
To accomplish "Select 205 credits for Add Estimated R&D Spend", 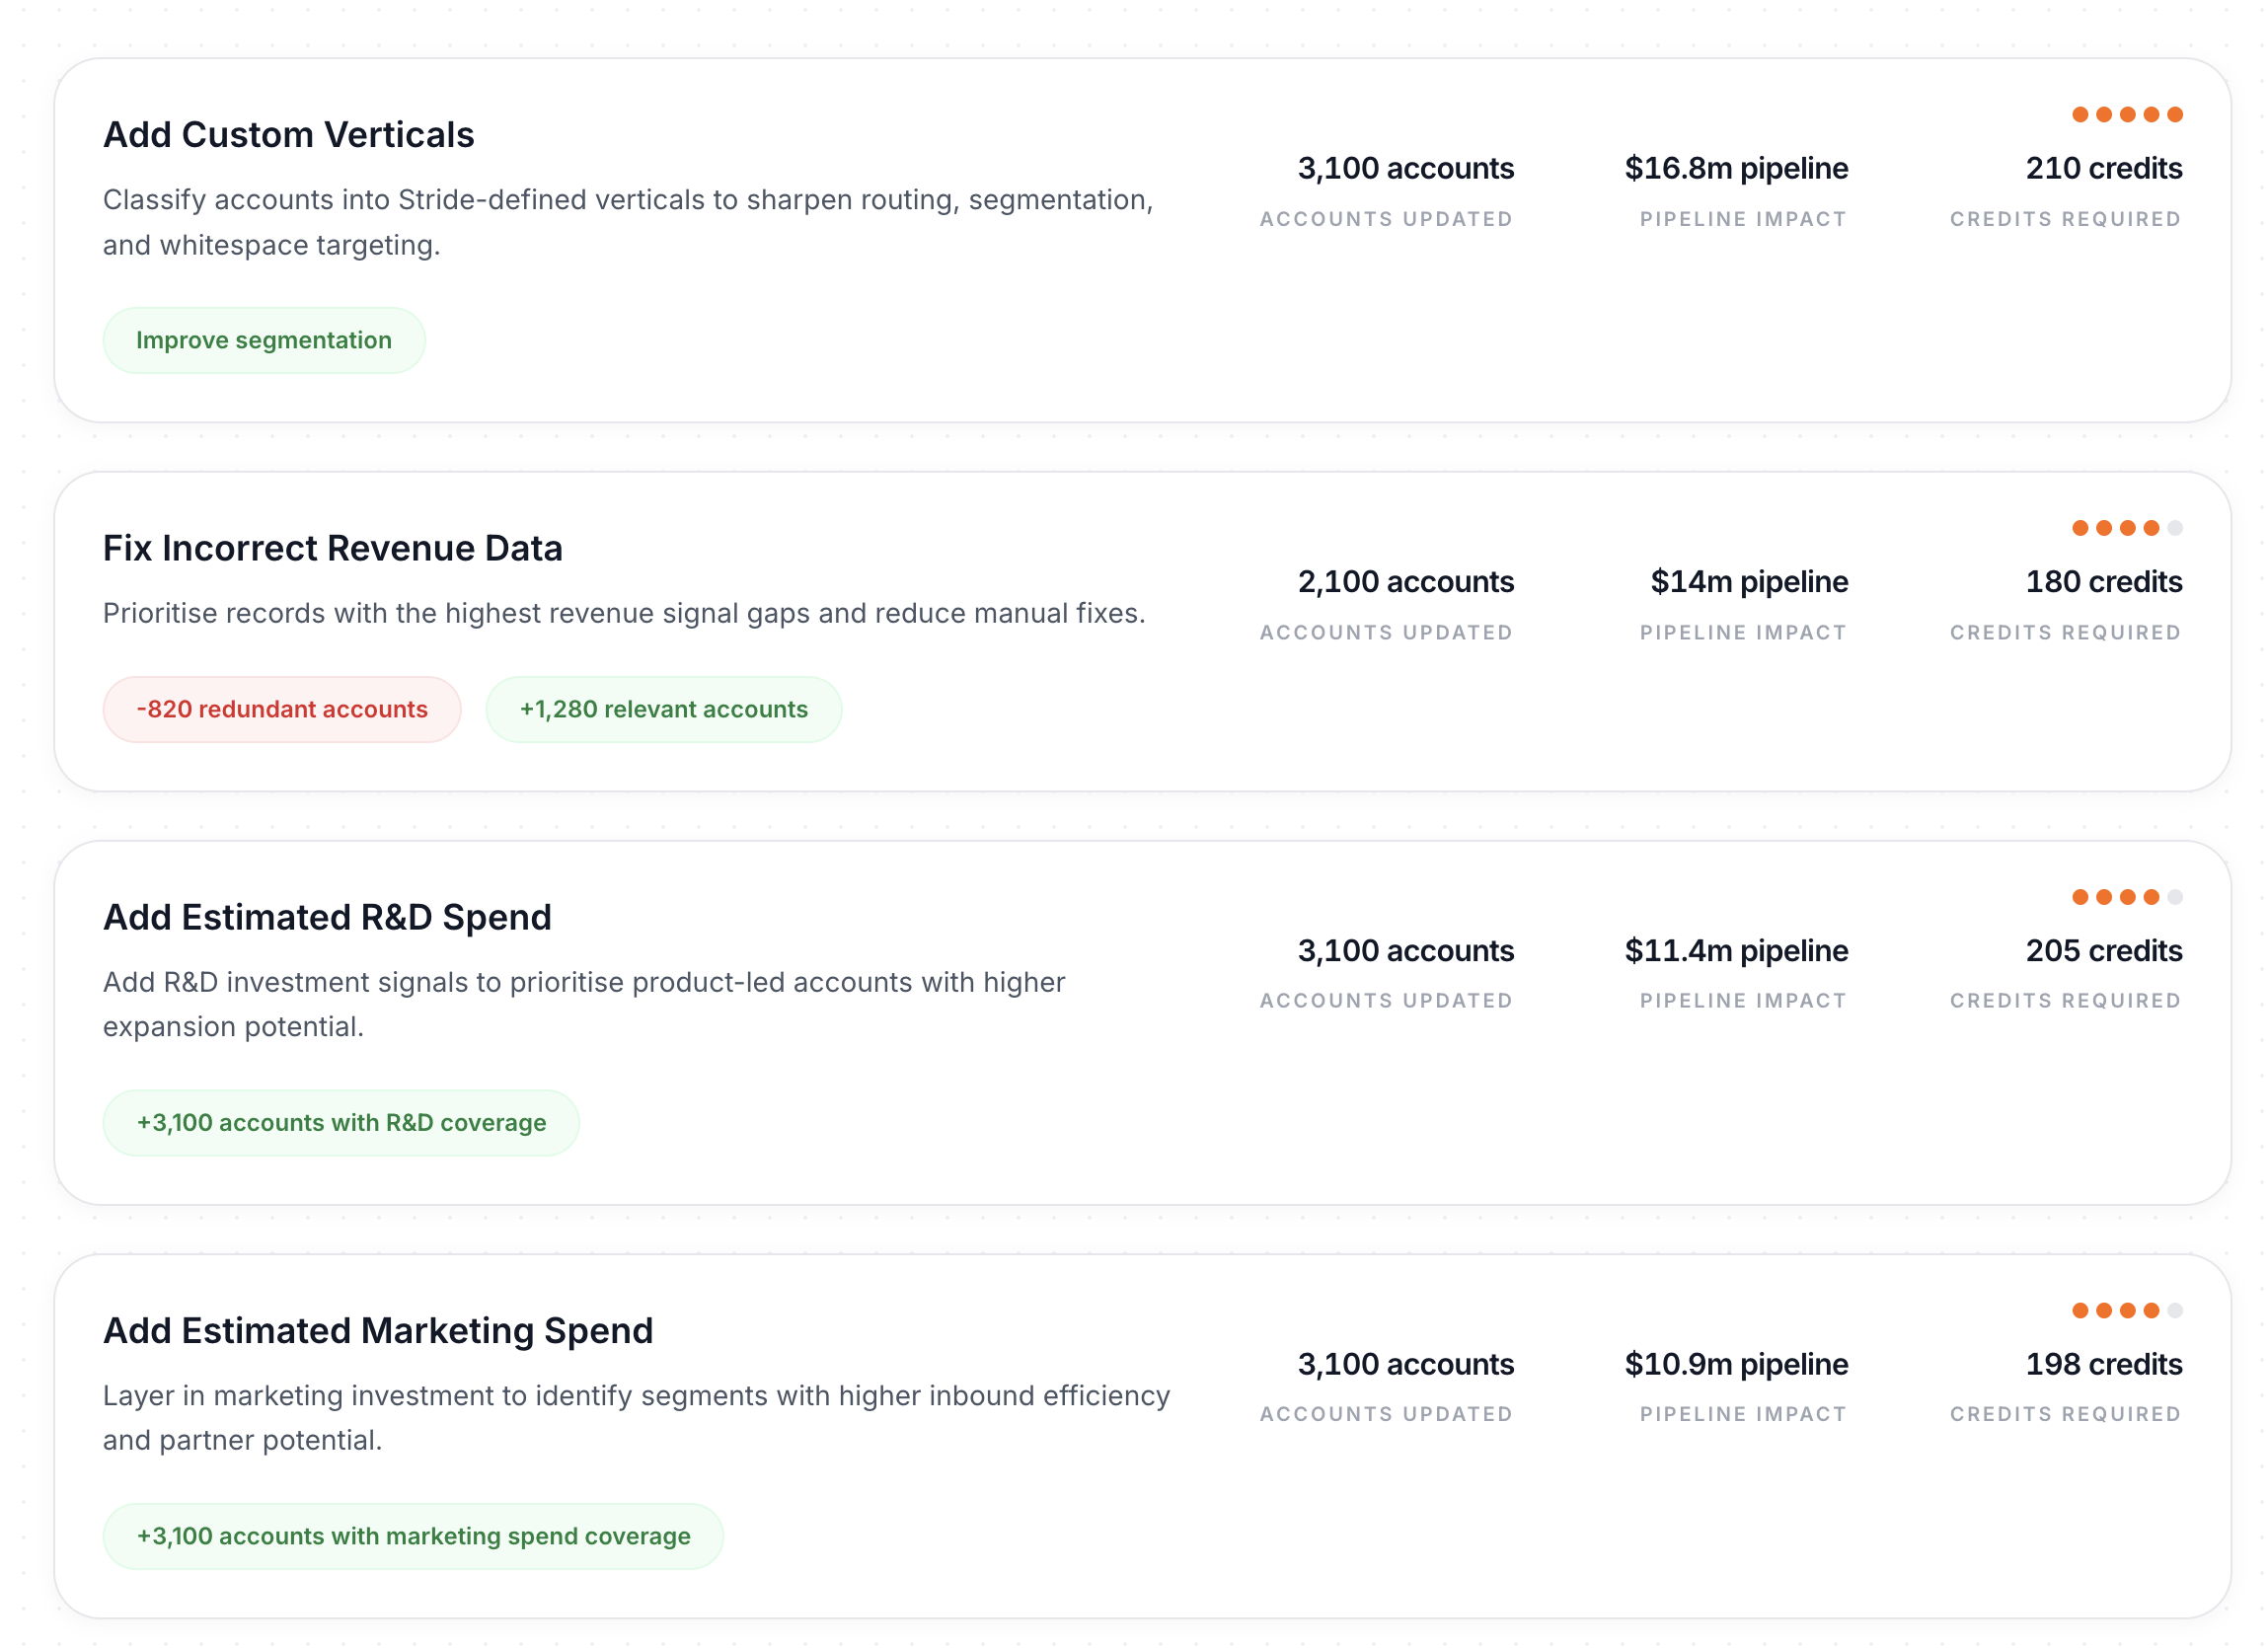I will point(2103,951).
